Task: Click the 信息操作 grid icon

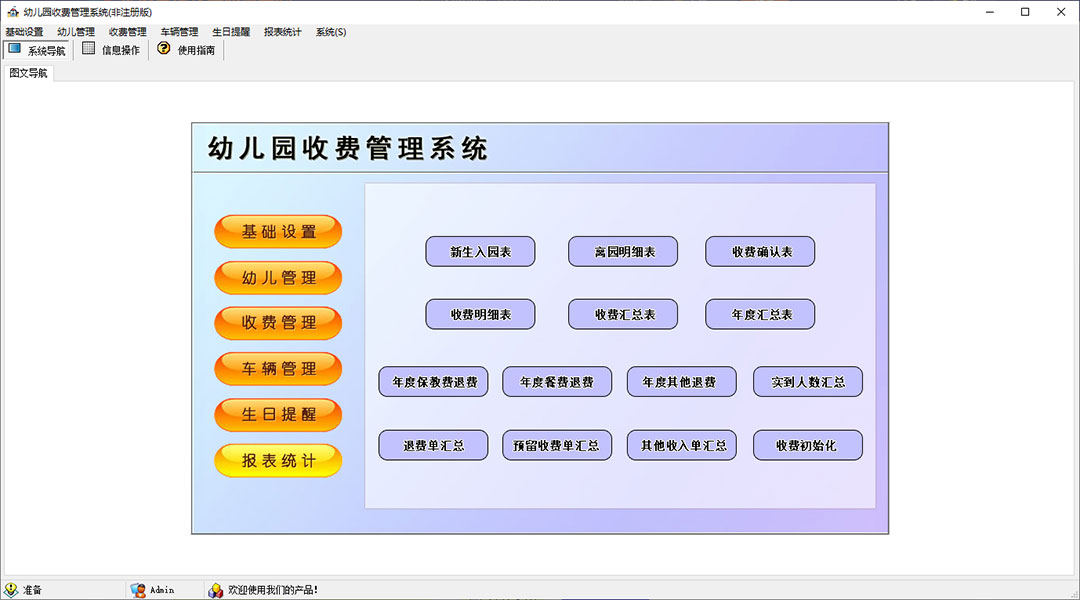Action: pyautogui.click(x=88, y=48)
